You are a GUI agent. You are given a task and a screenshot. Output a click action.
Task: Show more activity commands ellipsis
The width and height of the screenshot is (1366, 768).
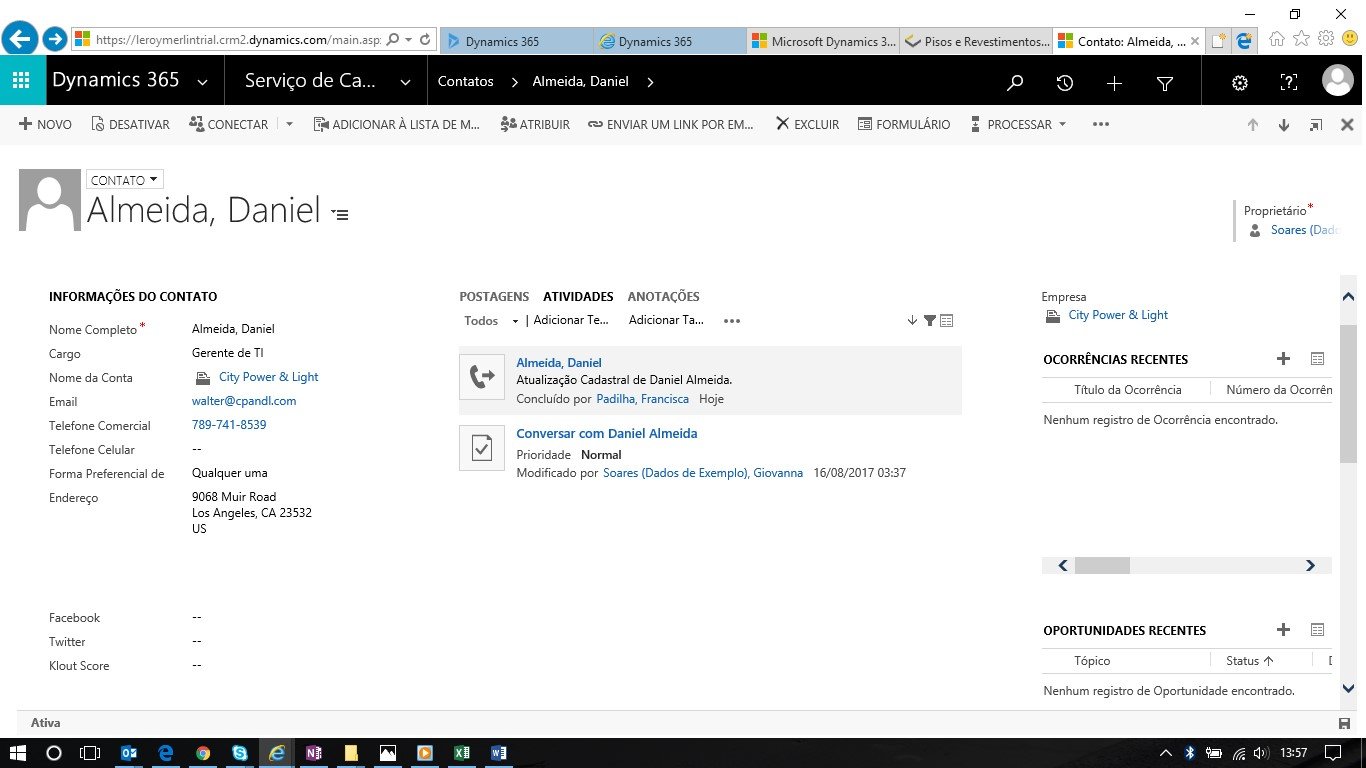click(x=732, y=321)
